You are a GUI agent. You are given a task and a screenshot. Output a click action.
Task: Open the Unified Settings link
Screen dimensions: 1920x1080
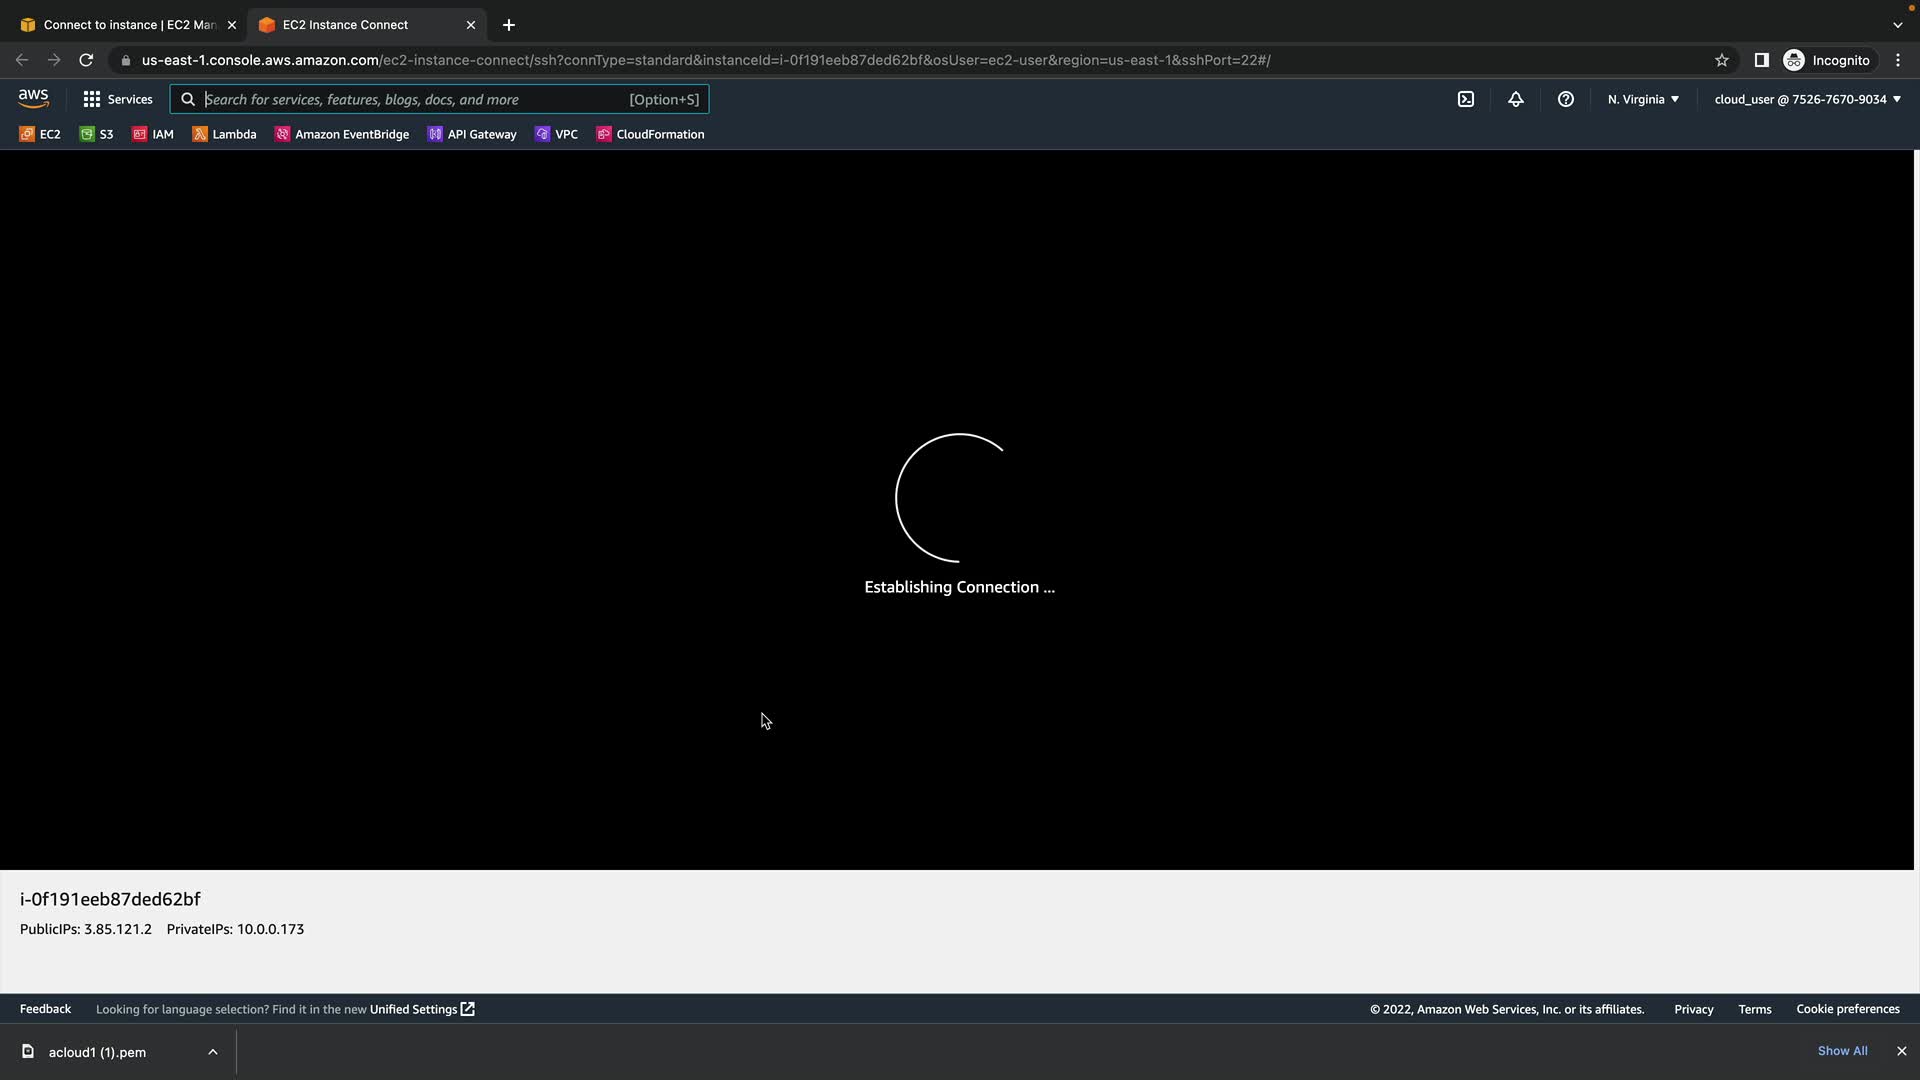tap(421, 1009)
